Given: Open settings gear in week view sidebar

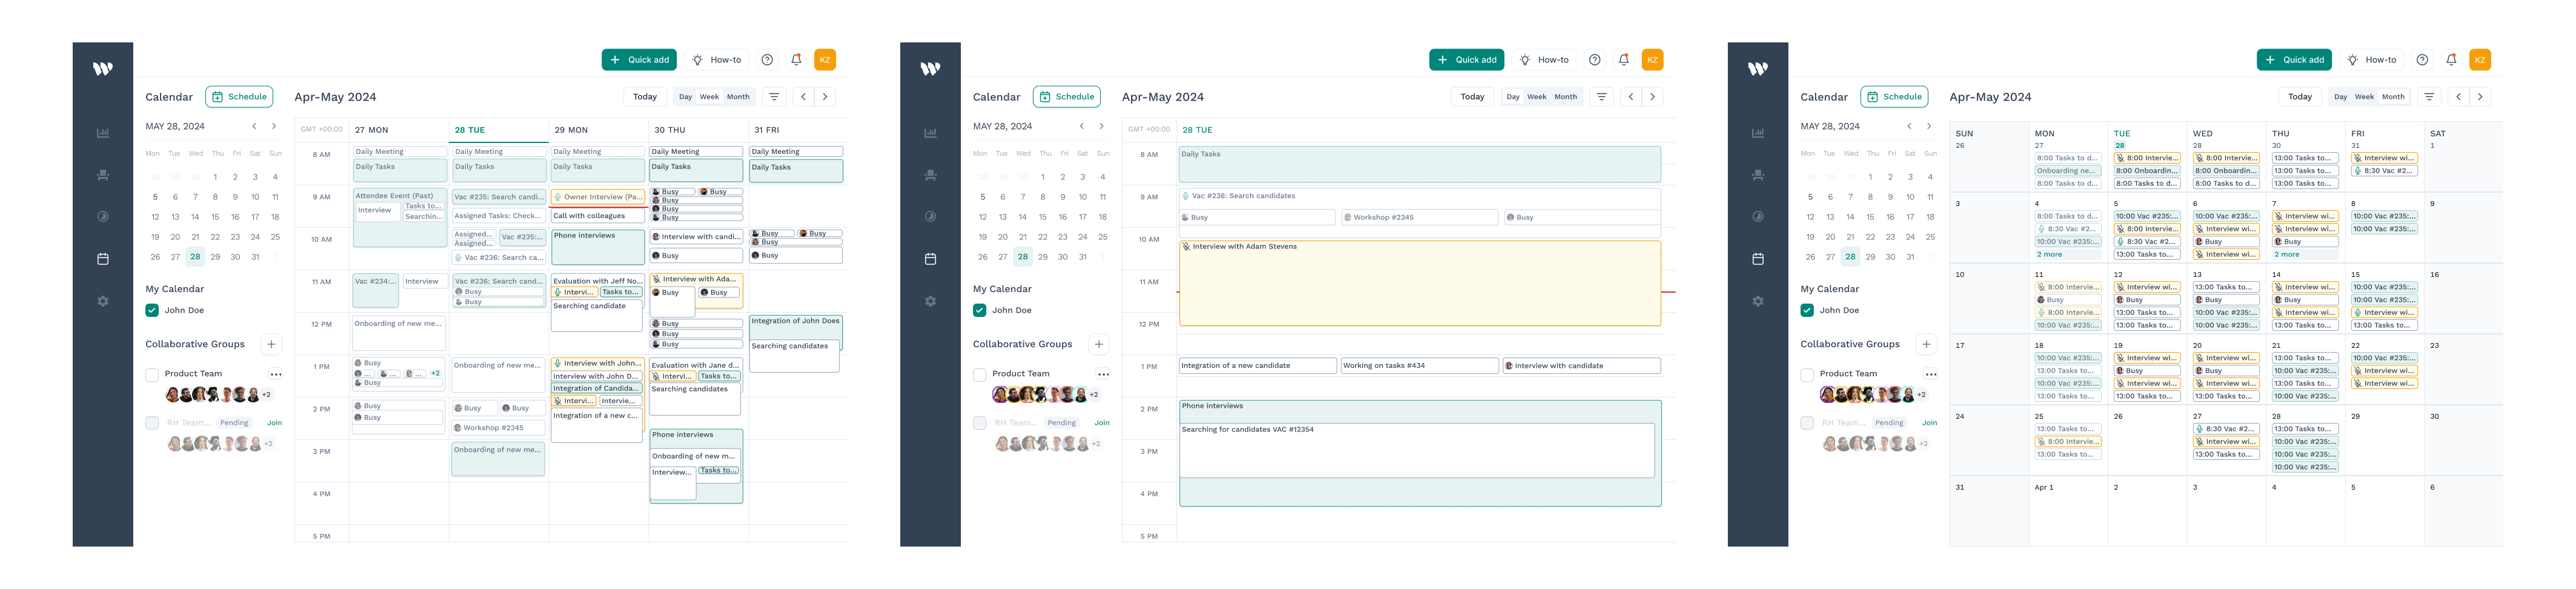Looking at the screenshot, I should pos(102,301).
